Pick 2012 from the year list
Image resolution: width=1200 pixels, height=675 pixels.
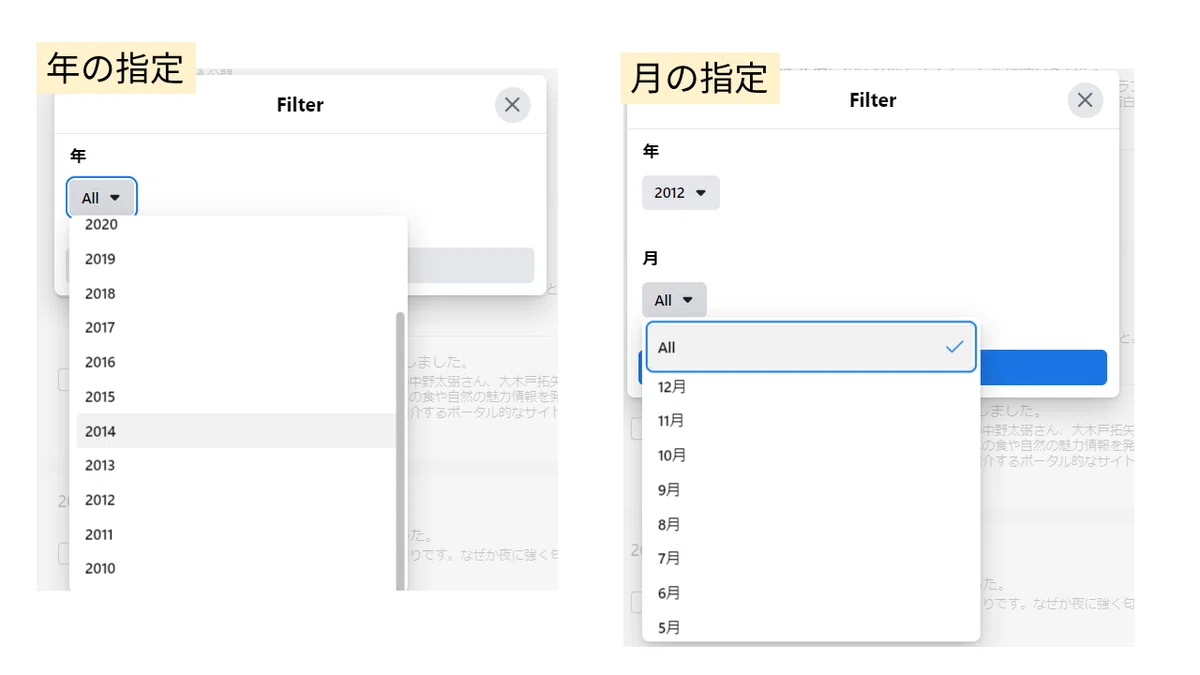[x=236, y=500]
